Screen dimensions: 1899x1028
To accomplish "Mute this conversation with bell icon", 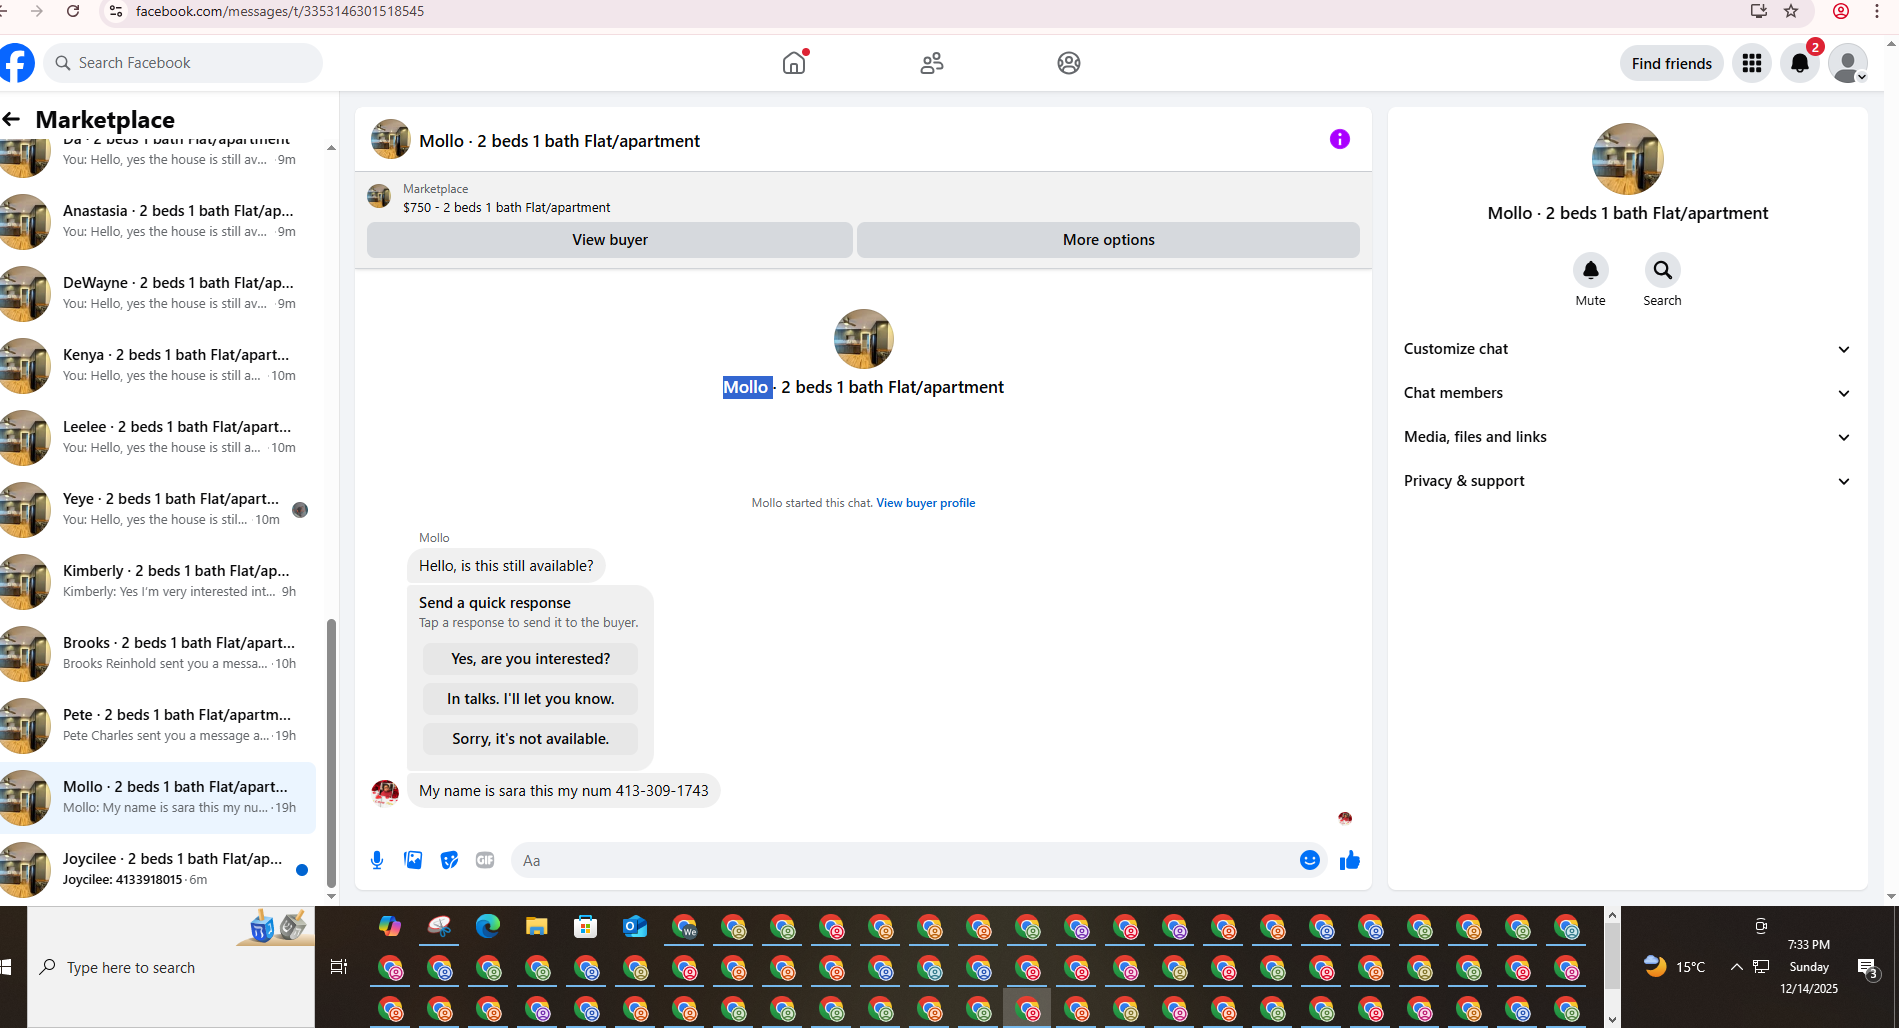I will pos(1590,270).
